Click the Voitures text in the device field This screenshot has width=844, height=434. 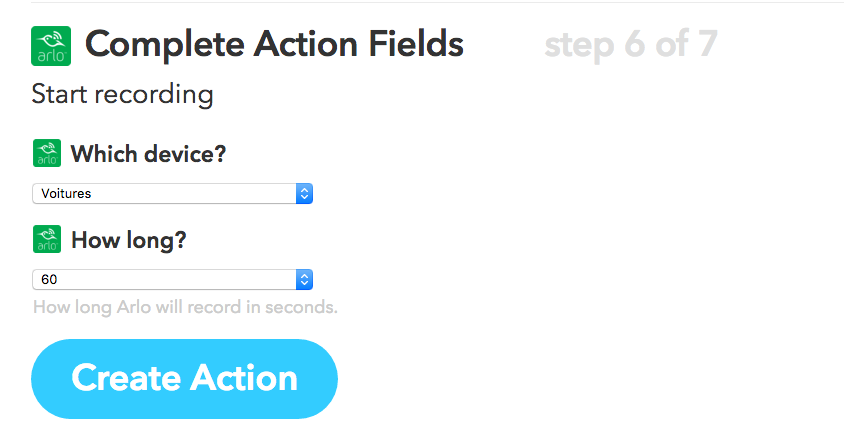coord(66,193)
